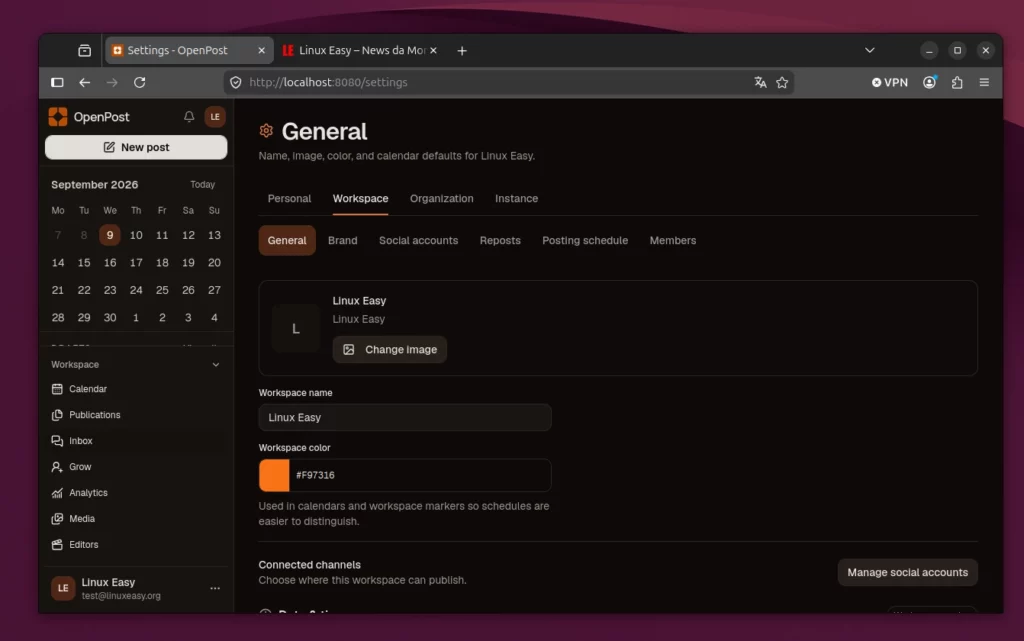1024x641 pixels.
Task: Click the workspace avatar L thumbnail
Action: (x=296, y=328)
